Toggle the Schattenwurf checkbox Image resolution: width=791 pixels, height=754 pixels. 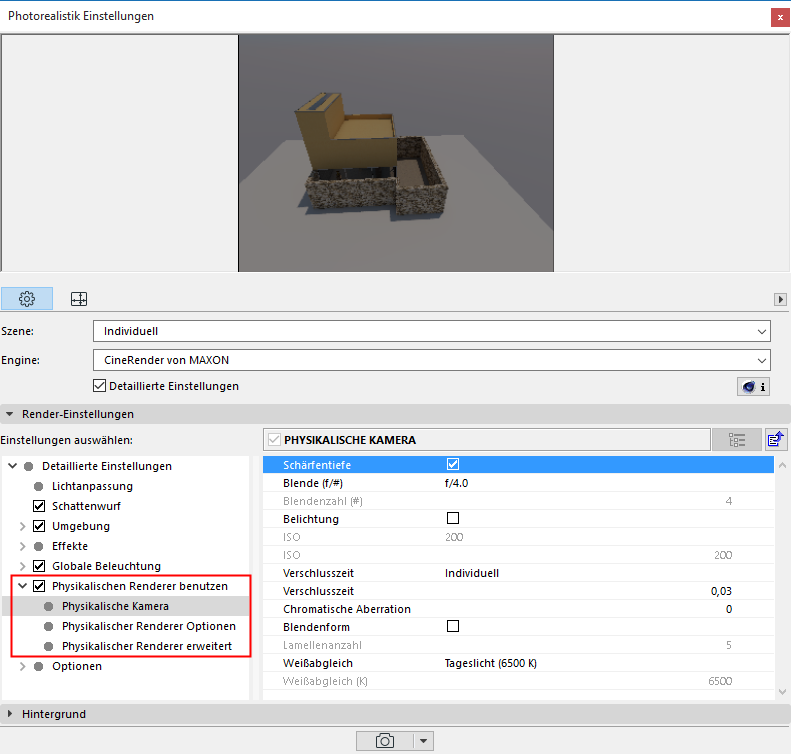point(39,506)
